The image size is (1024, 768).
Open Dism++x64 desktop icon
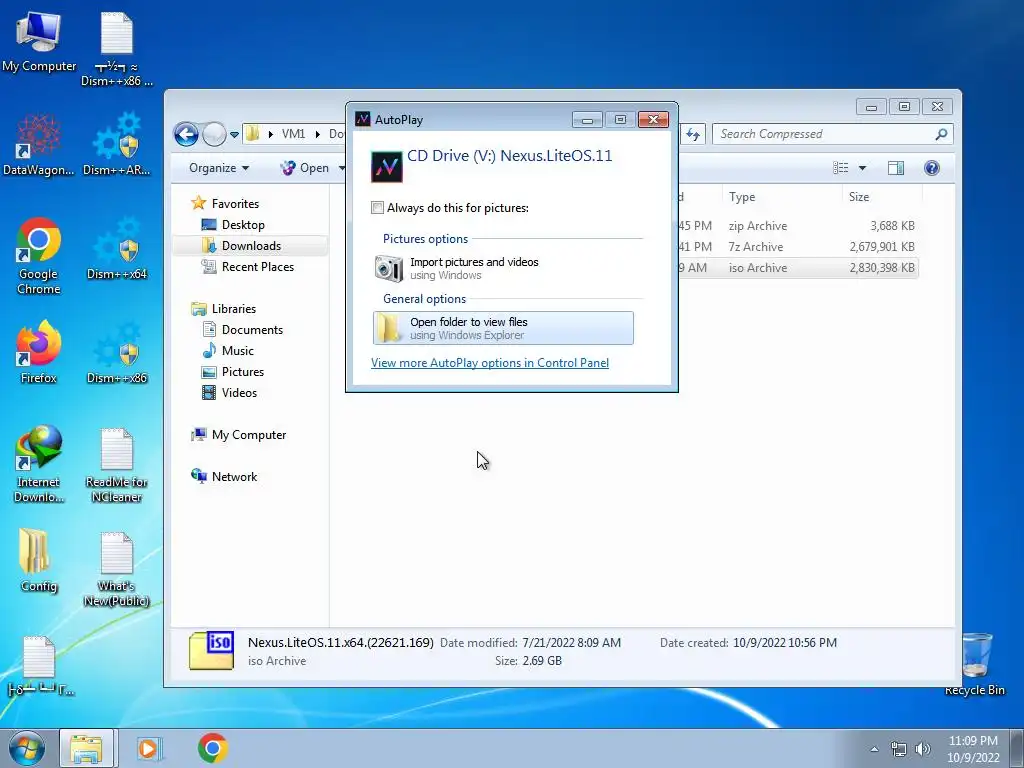(x=117, y=248)
